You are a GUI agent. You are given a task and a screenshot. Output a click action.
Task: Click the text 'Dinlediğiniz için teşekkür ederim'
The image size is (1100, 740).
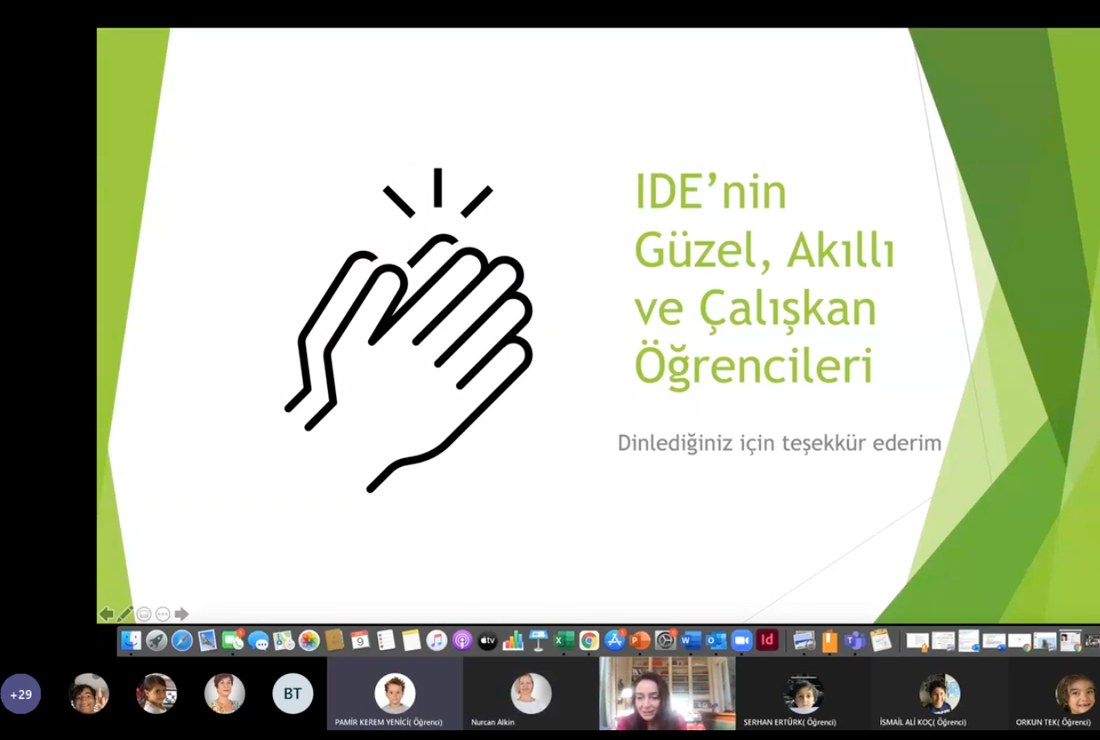(779, 443)
